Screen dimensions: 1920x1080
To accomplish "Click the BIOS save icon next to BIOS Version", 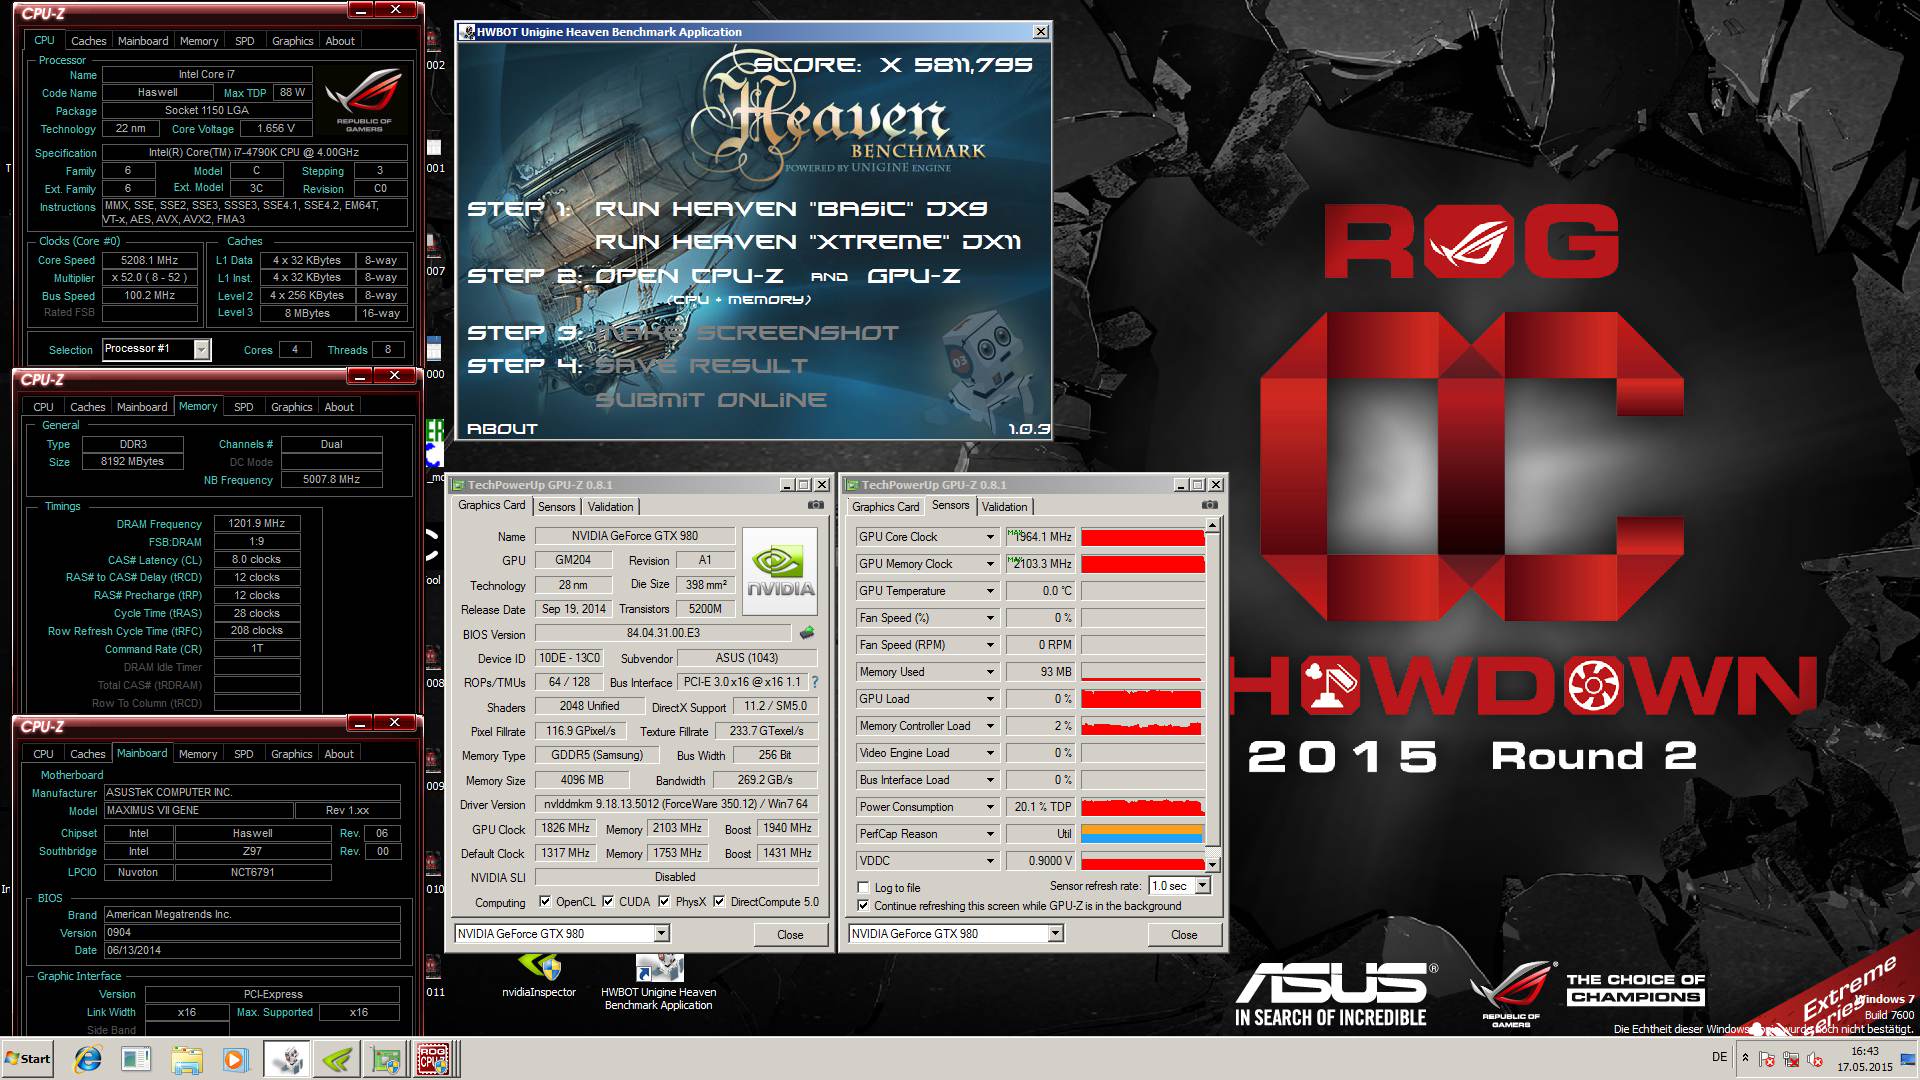I will [807, 633].
